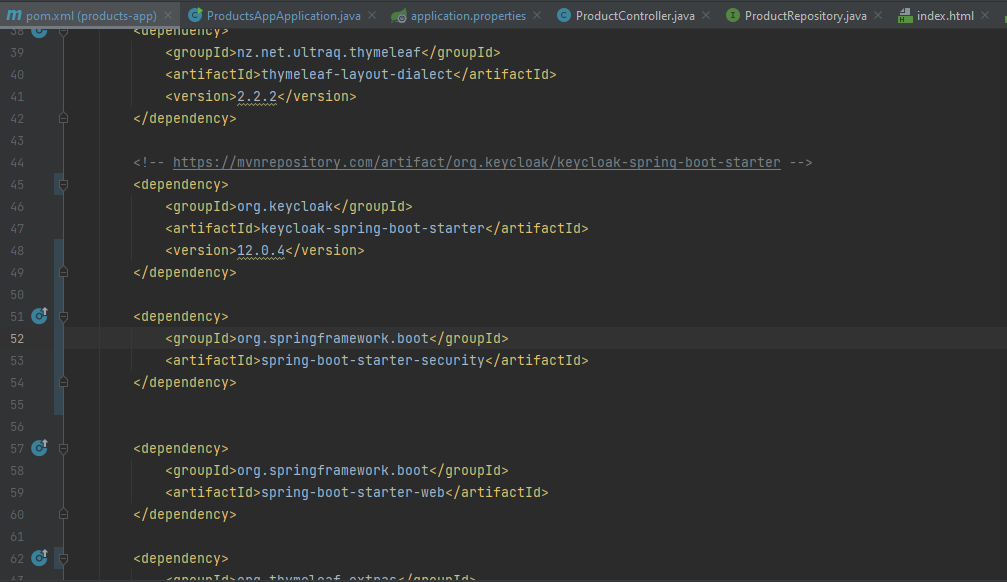Click the Spring leaf icon on the application.properties tab
The height and width of the screenshot is (582, 1007).
coord(399,15)
